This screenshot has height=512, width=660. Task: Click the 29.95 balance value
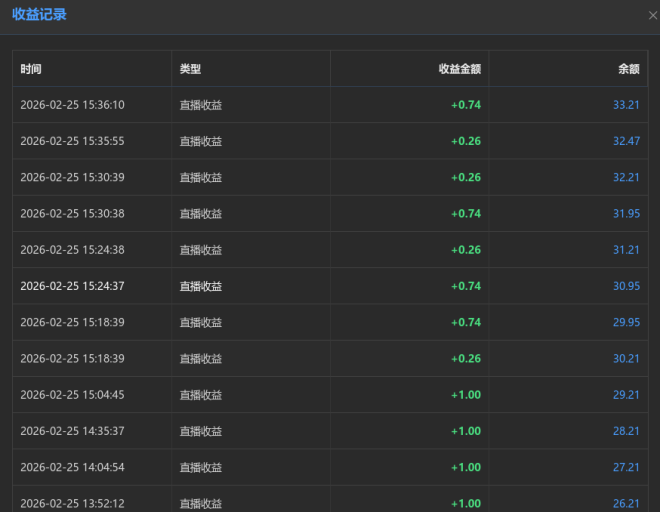(x=626, y=322)
